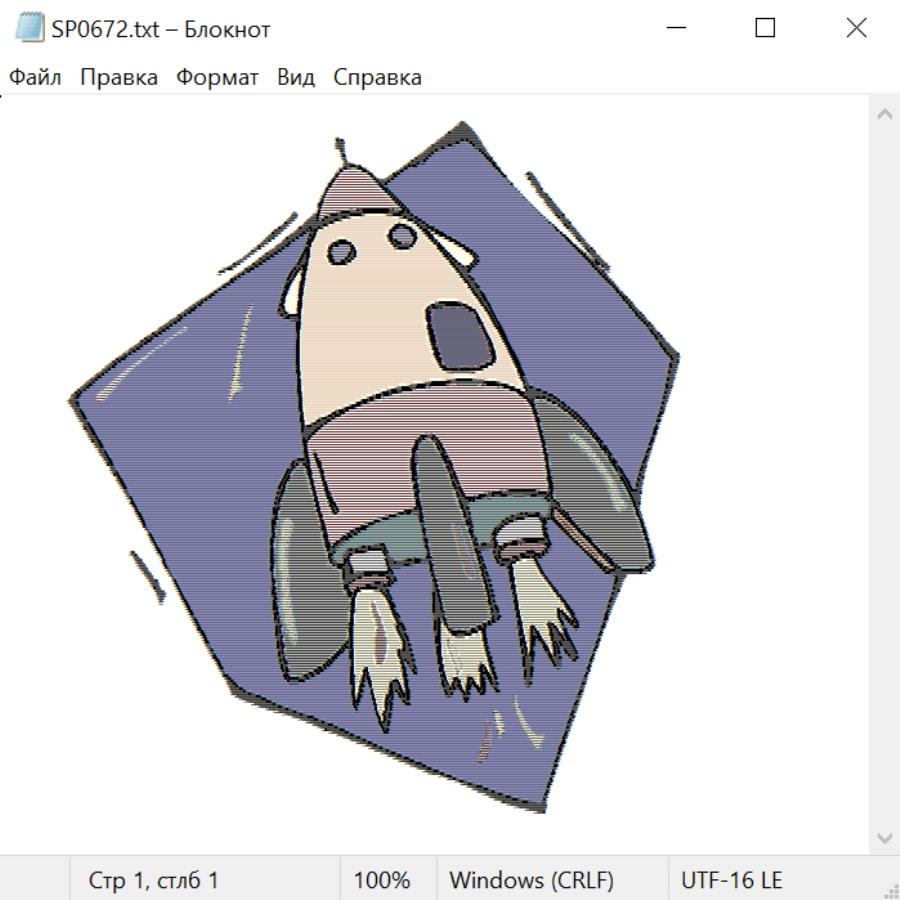Click the scroll up arrow of vertical scrollbar
The width and height of the screenshot is (900, 900).
(884, 115)
